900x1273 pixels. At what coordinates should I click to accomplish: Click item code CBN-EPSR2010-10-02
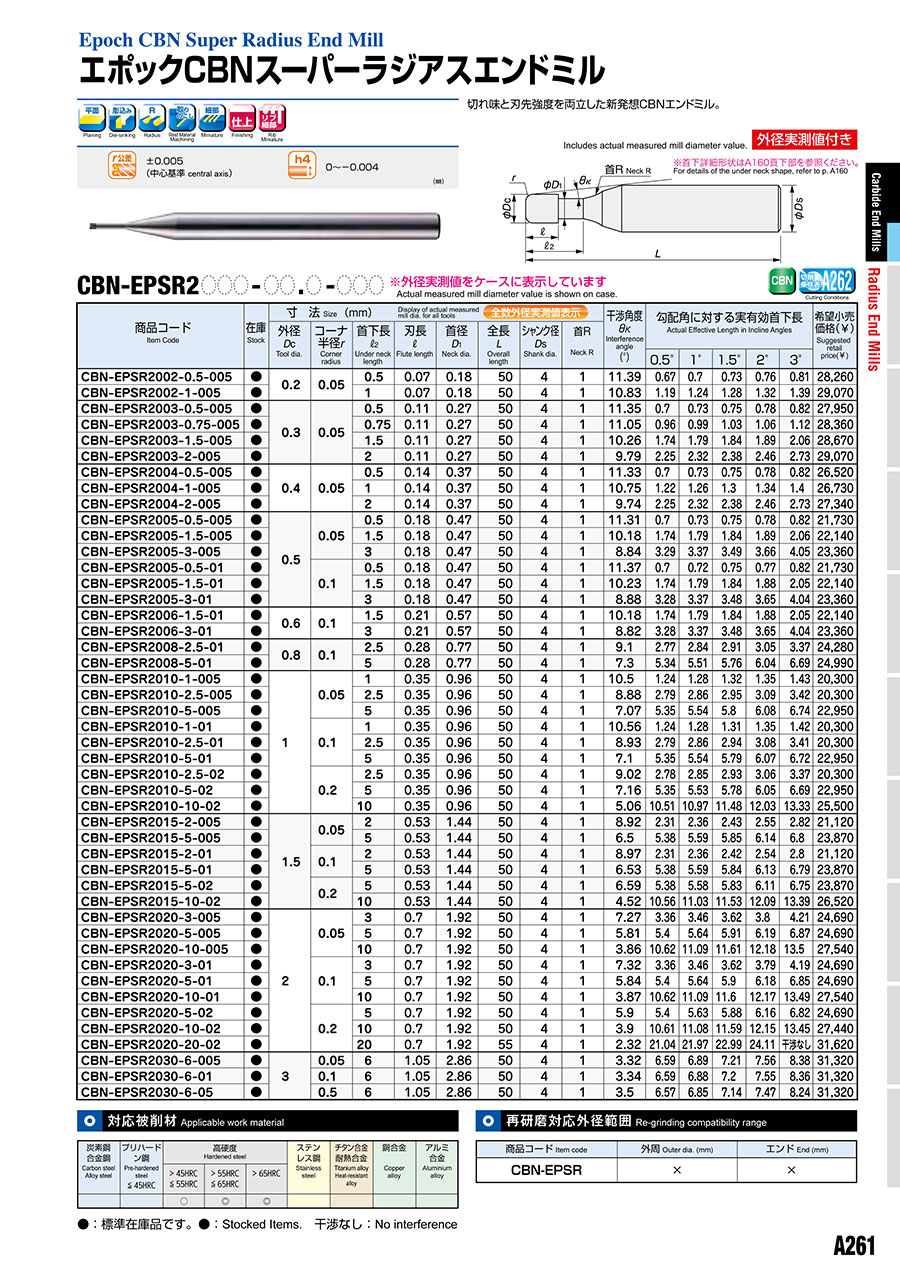(150, 806)
